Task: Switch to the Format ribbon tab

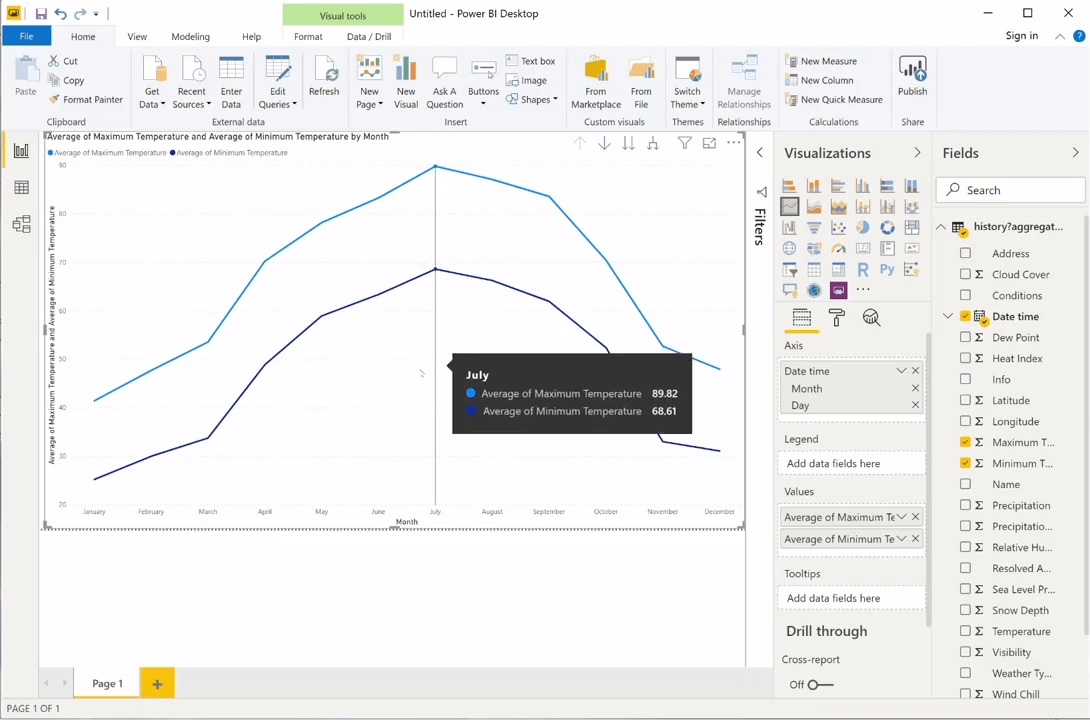Action: pos(307,36)
